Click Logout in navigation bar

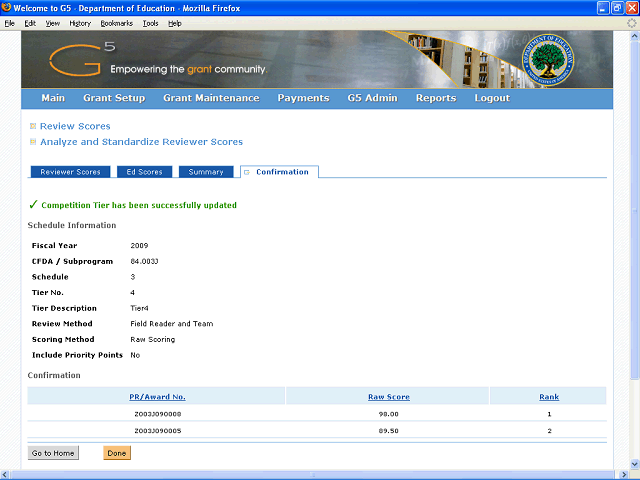coord(492,98)
